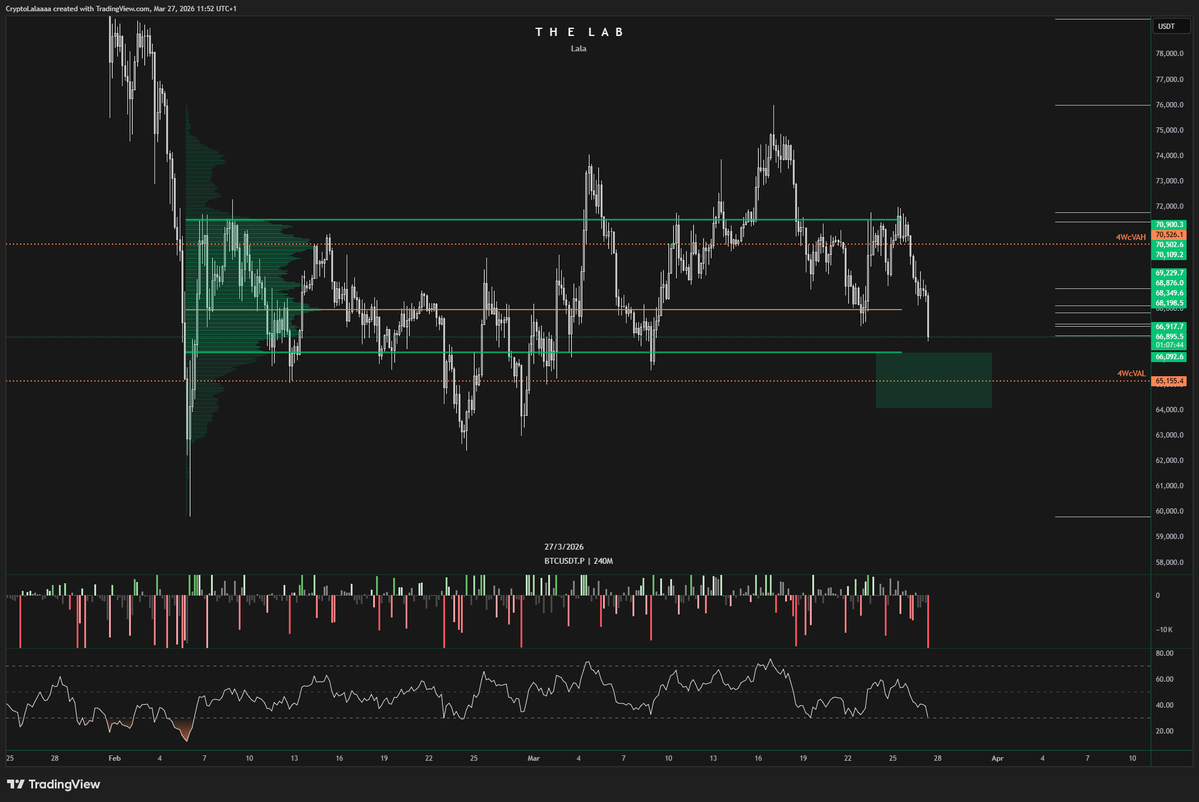Select the 70,109.2 price label
This screenshot has height=802, width=1199.
coord(1169,255)
